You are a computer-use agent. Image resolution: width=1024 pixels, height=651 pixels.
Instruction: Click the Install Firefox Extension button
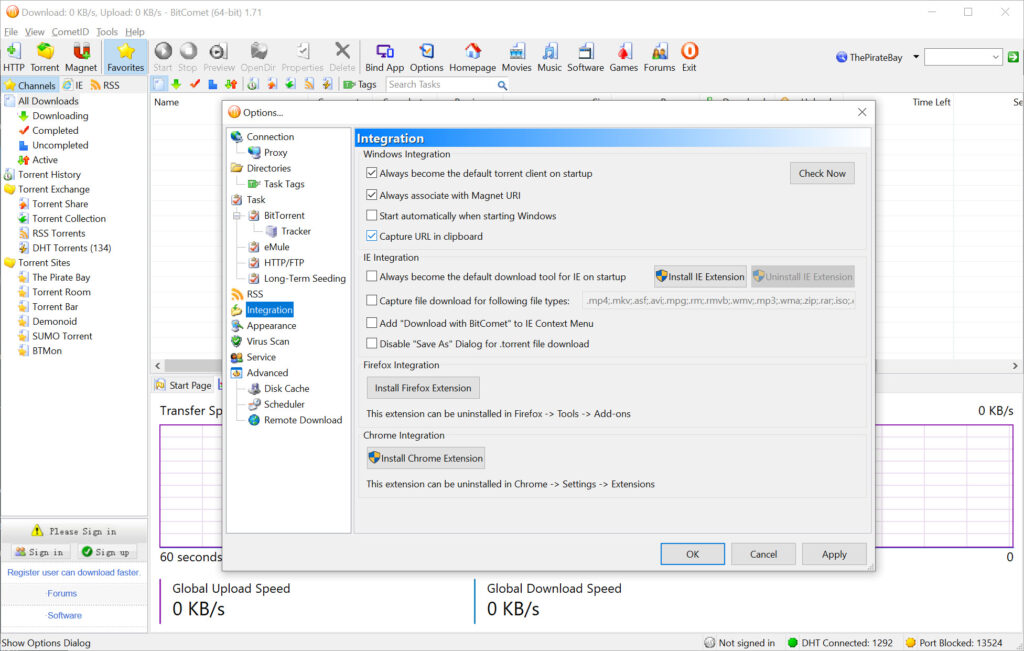tap(423, 388)
